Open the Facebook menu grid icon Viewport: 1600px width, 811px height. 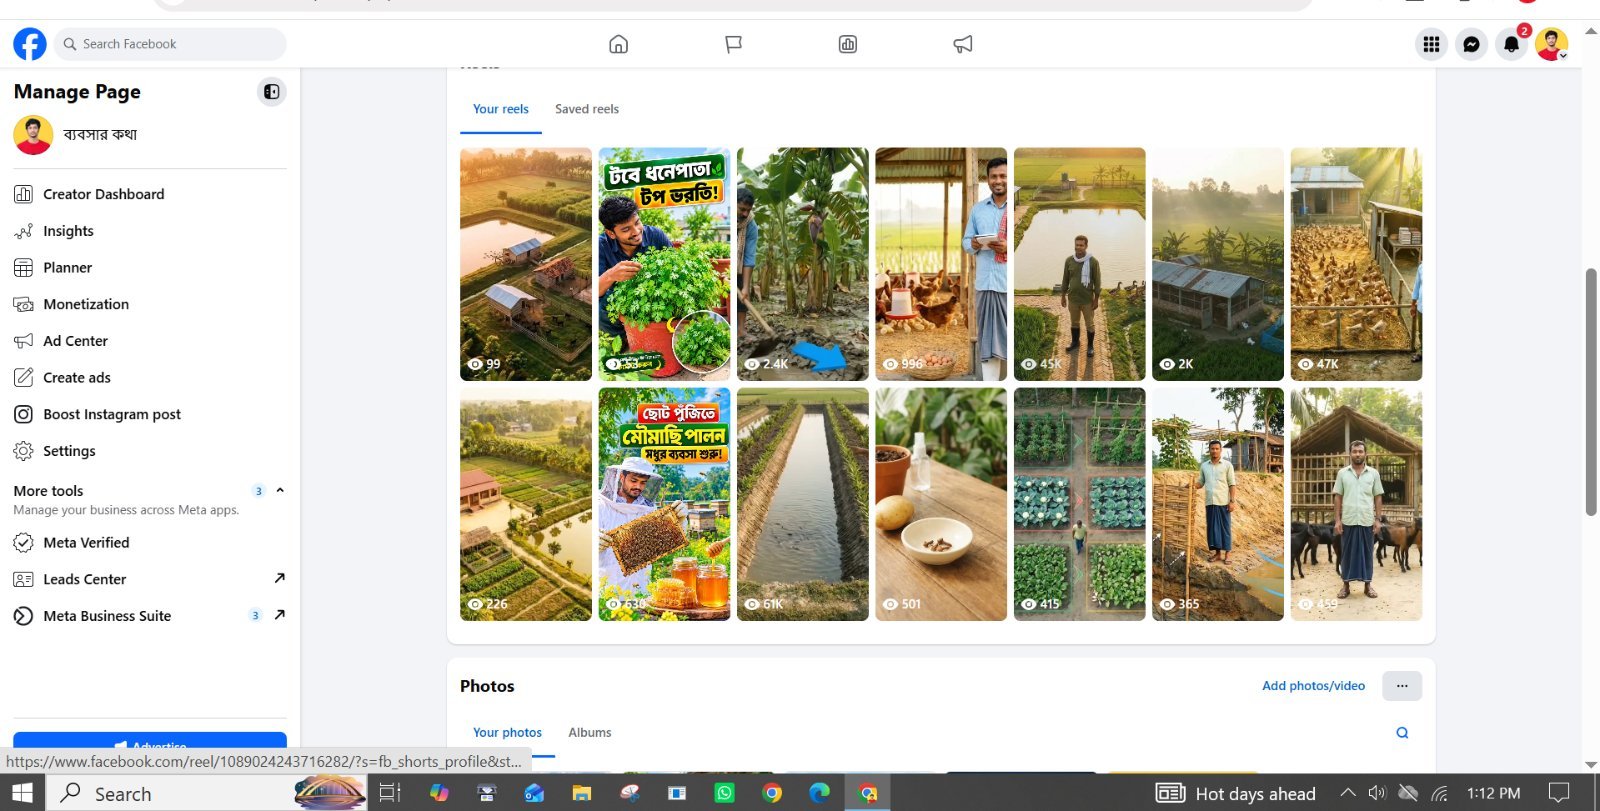tap(1431, 44)
